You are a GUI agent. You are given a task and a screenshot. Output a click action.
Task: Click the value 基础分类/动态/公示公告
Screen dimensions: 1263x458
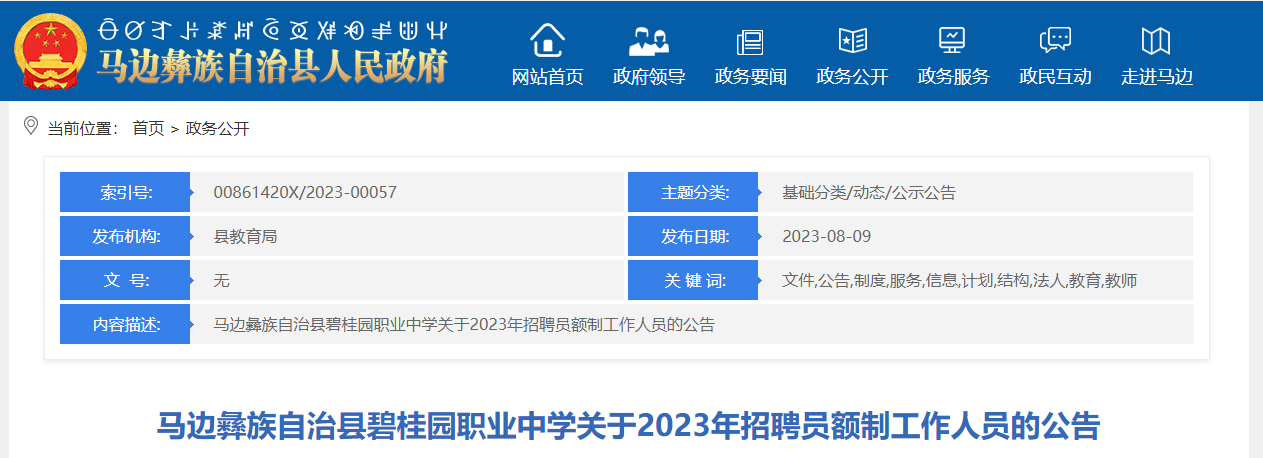tap(868, 192)
